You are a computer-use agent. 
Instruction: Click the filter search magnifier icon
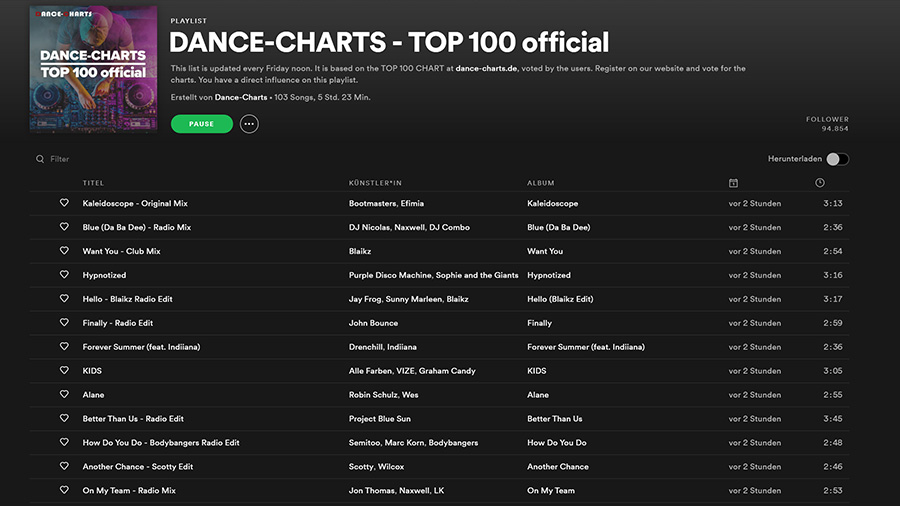40,159
